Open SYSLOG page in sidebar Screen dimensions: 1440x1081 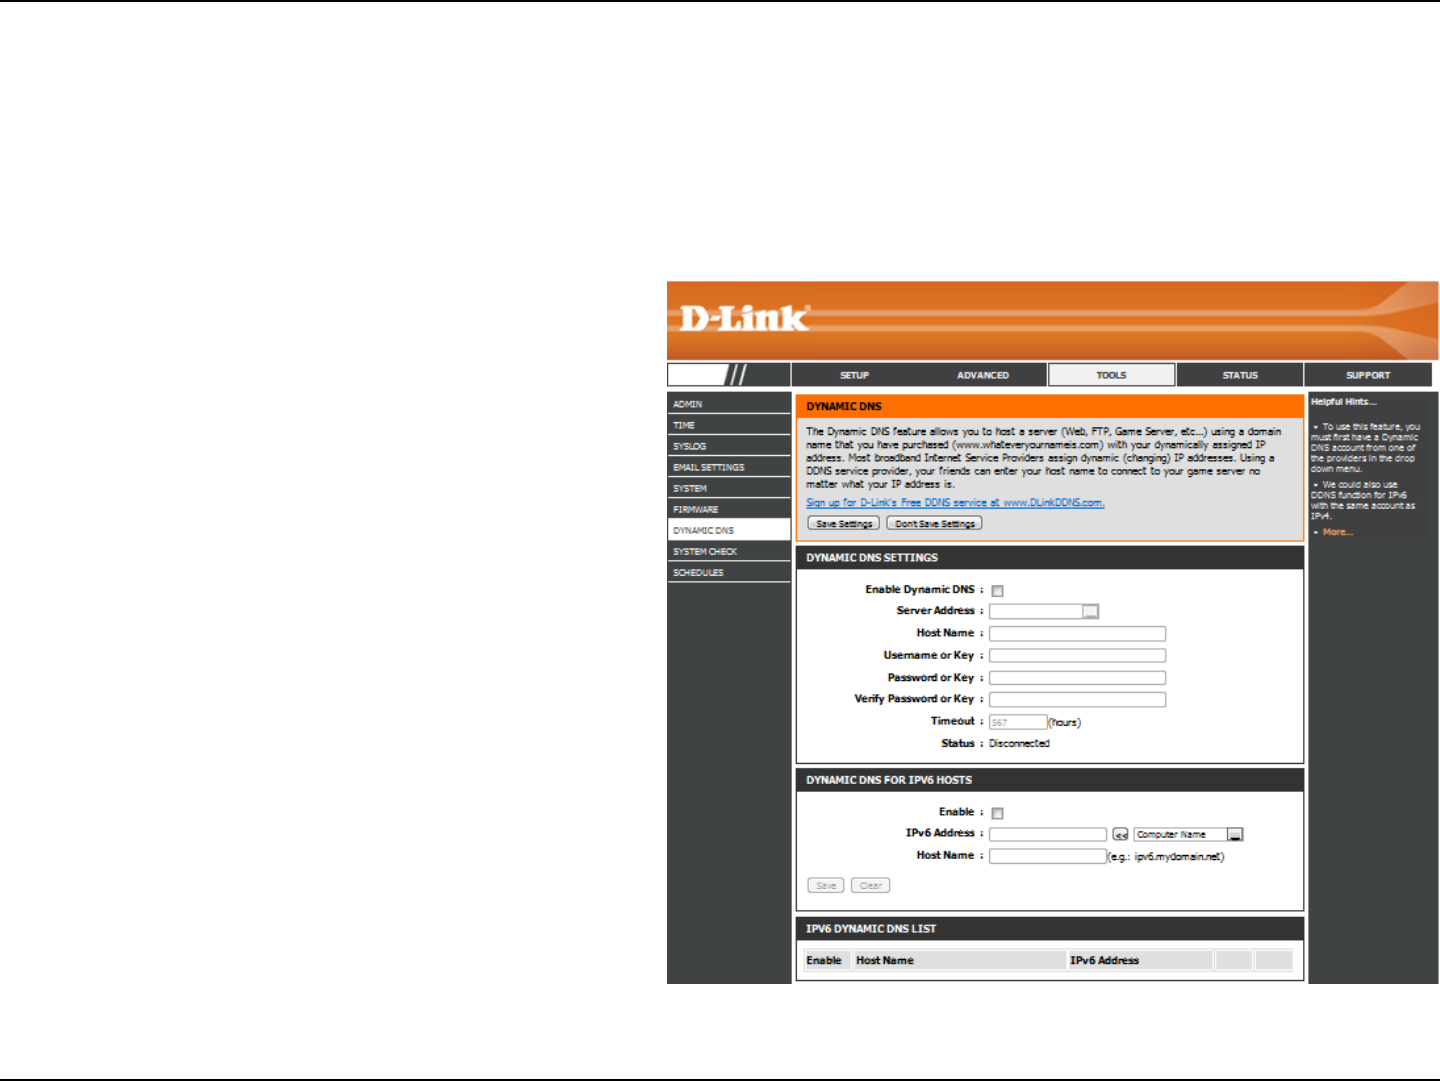pos(729,446)
